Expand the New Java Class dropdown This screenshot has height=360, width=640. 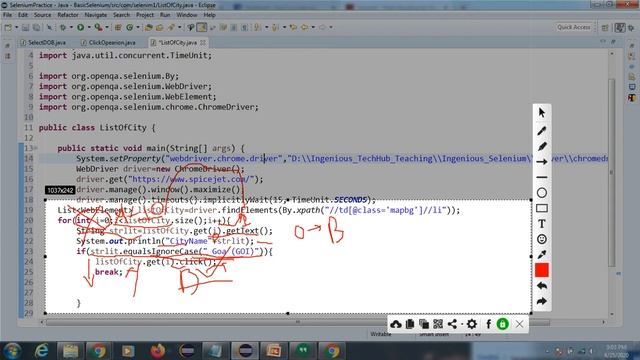coord(138,27)
